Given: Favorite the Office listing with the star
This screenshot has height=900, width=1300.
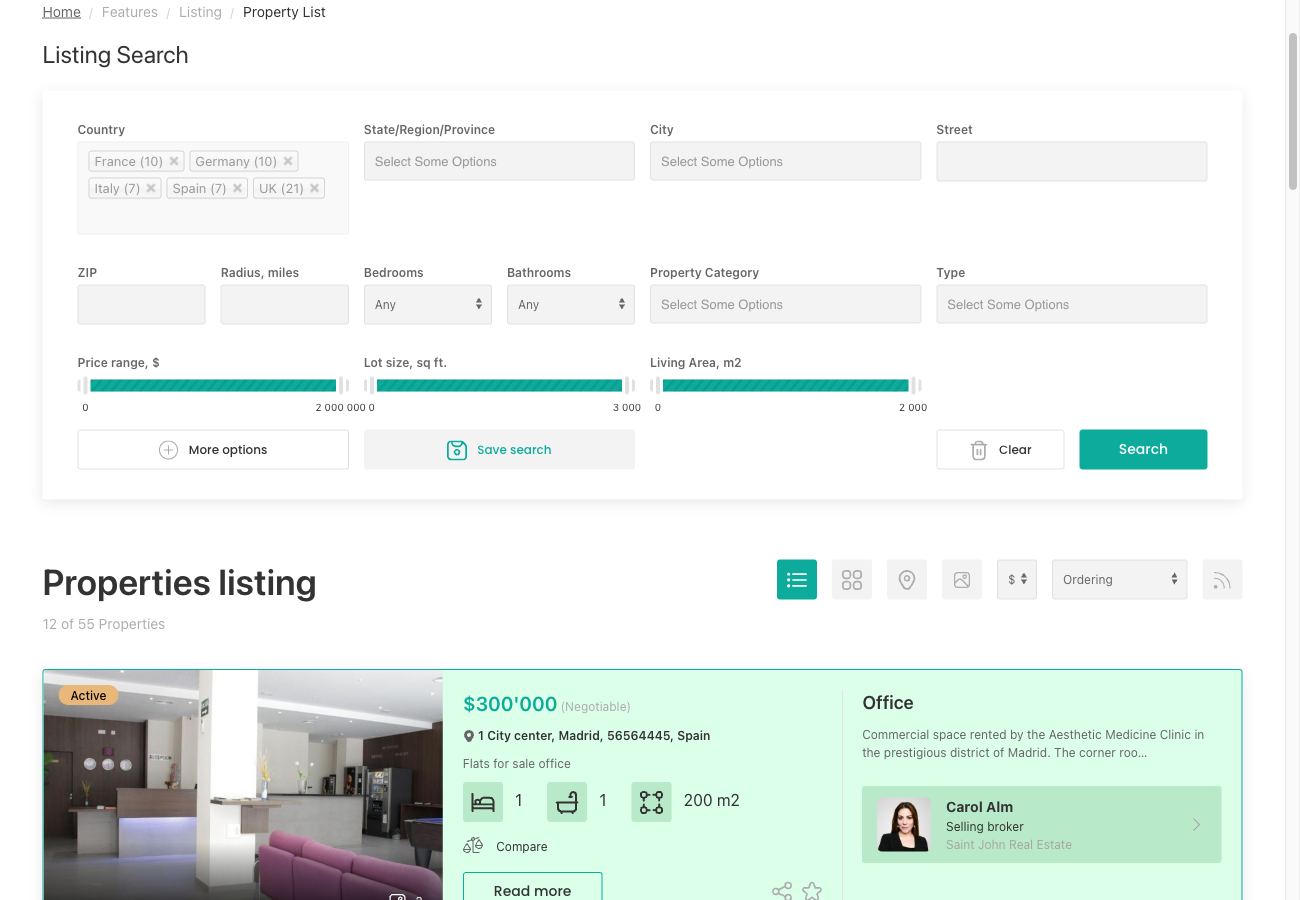Looking at the screenshot, I should coord(812,890).
